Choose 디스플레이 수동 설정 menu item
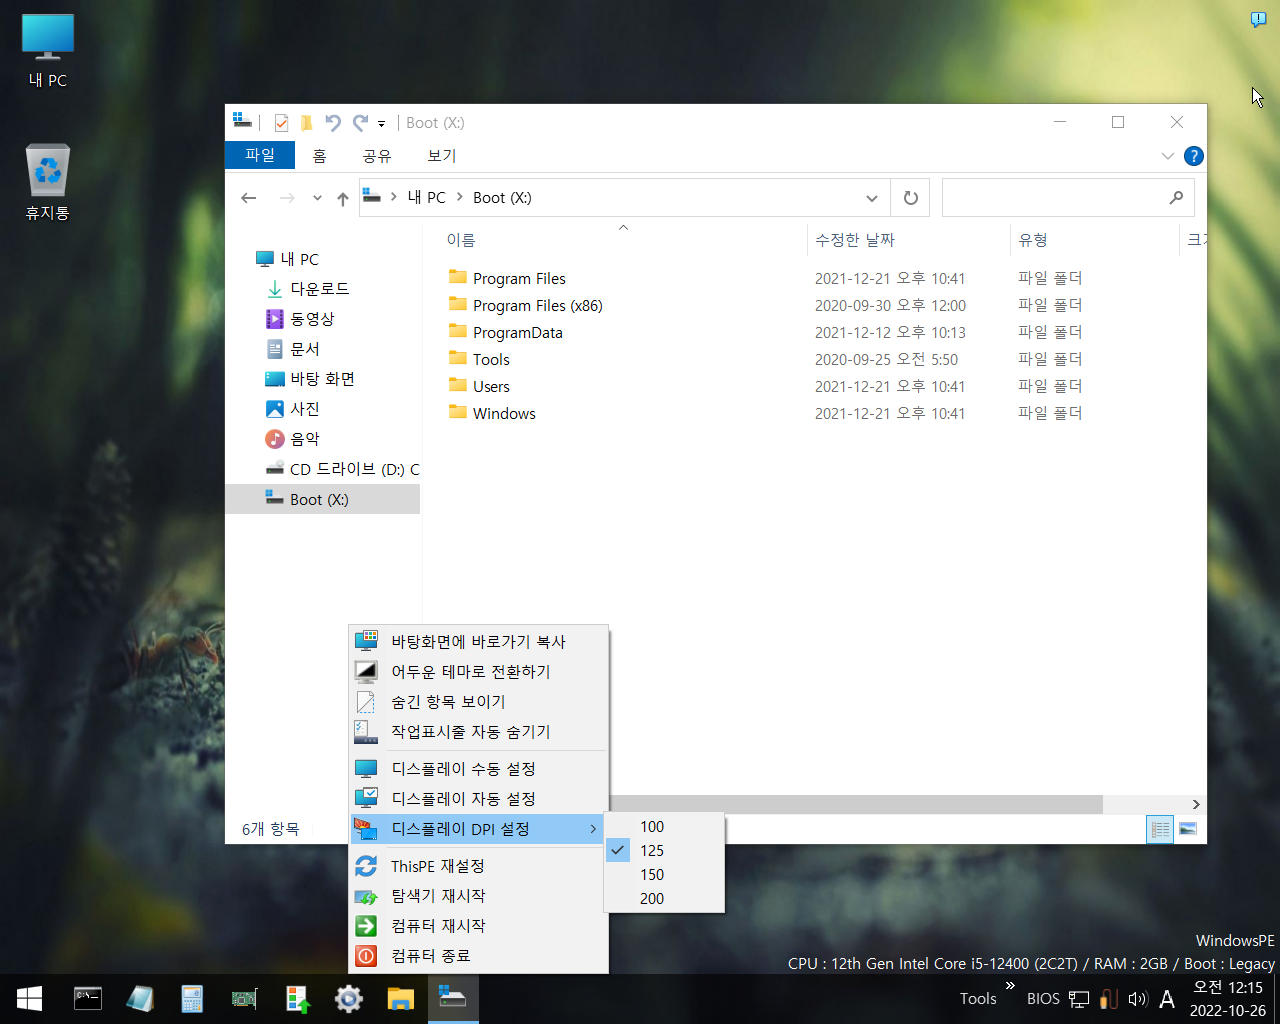The height and width of the screenshot is (1024, 1280). click(479, 768)
